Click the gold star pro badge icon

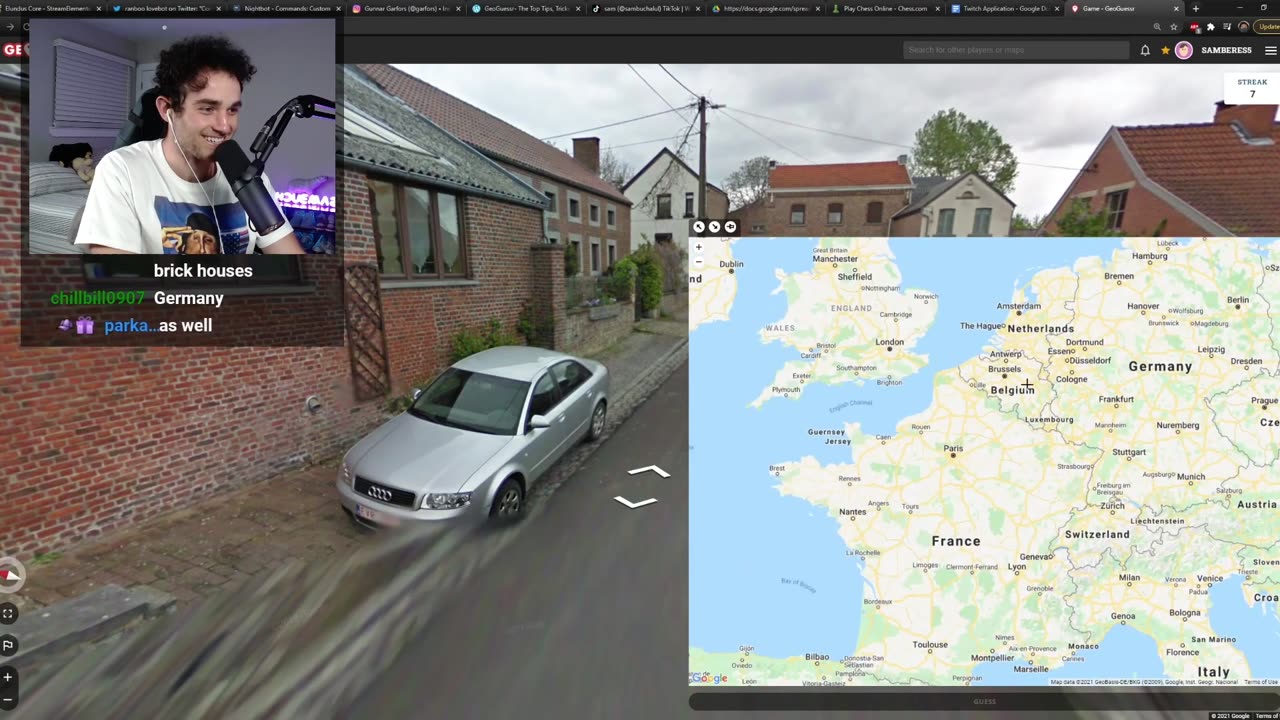(x=1165, y=50)
